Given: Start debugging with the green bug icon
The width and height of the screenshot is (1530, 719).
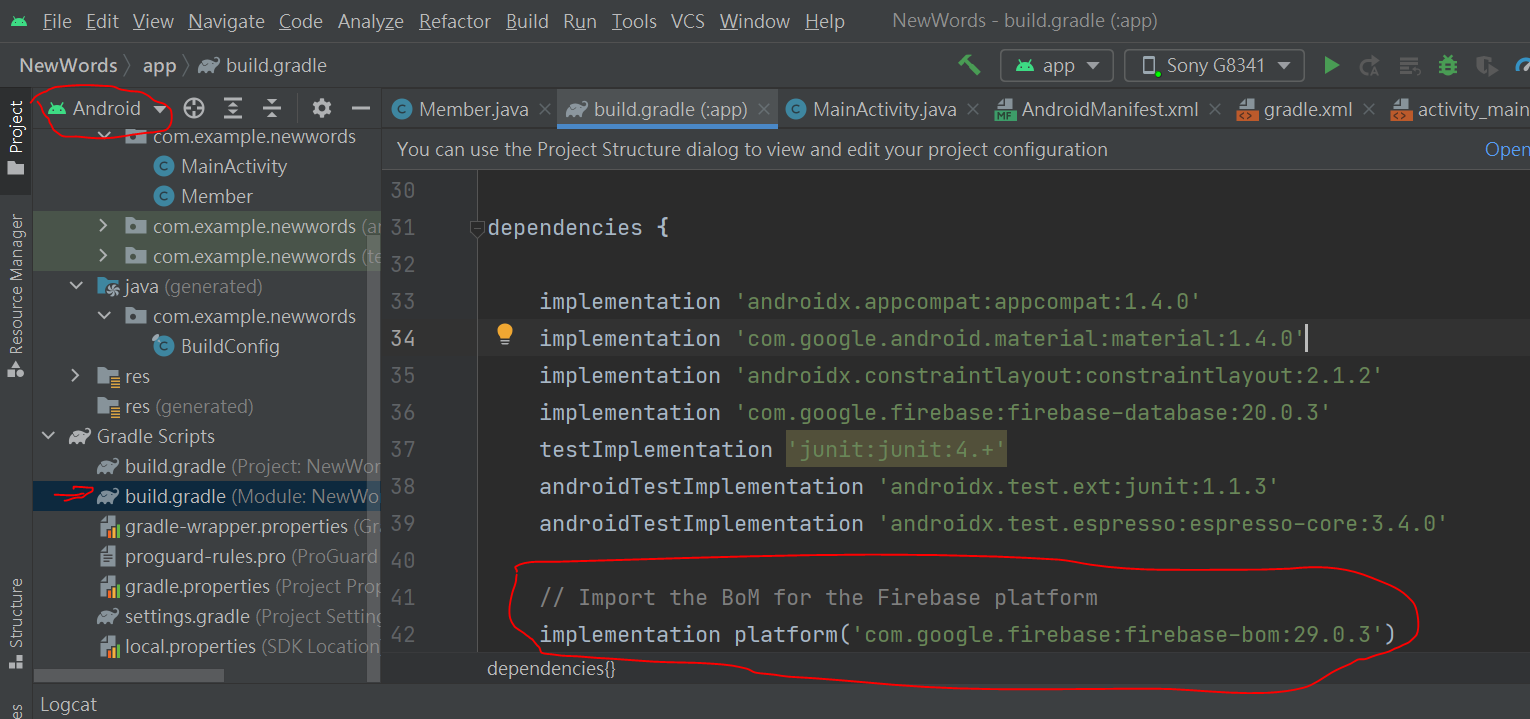Looking at the screenshot, I should tap(1448, 65).
